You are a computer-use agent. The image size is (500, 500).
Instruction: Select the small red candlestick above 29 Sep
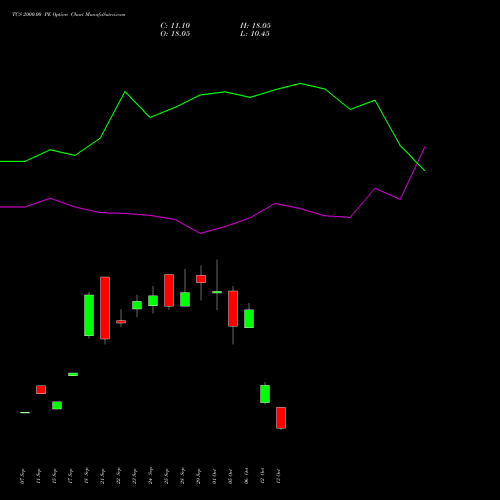201,279
